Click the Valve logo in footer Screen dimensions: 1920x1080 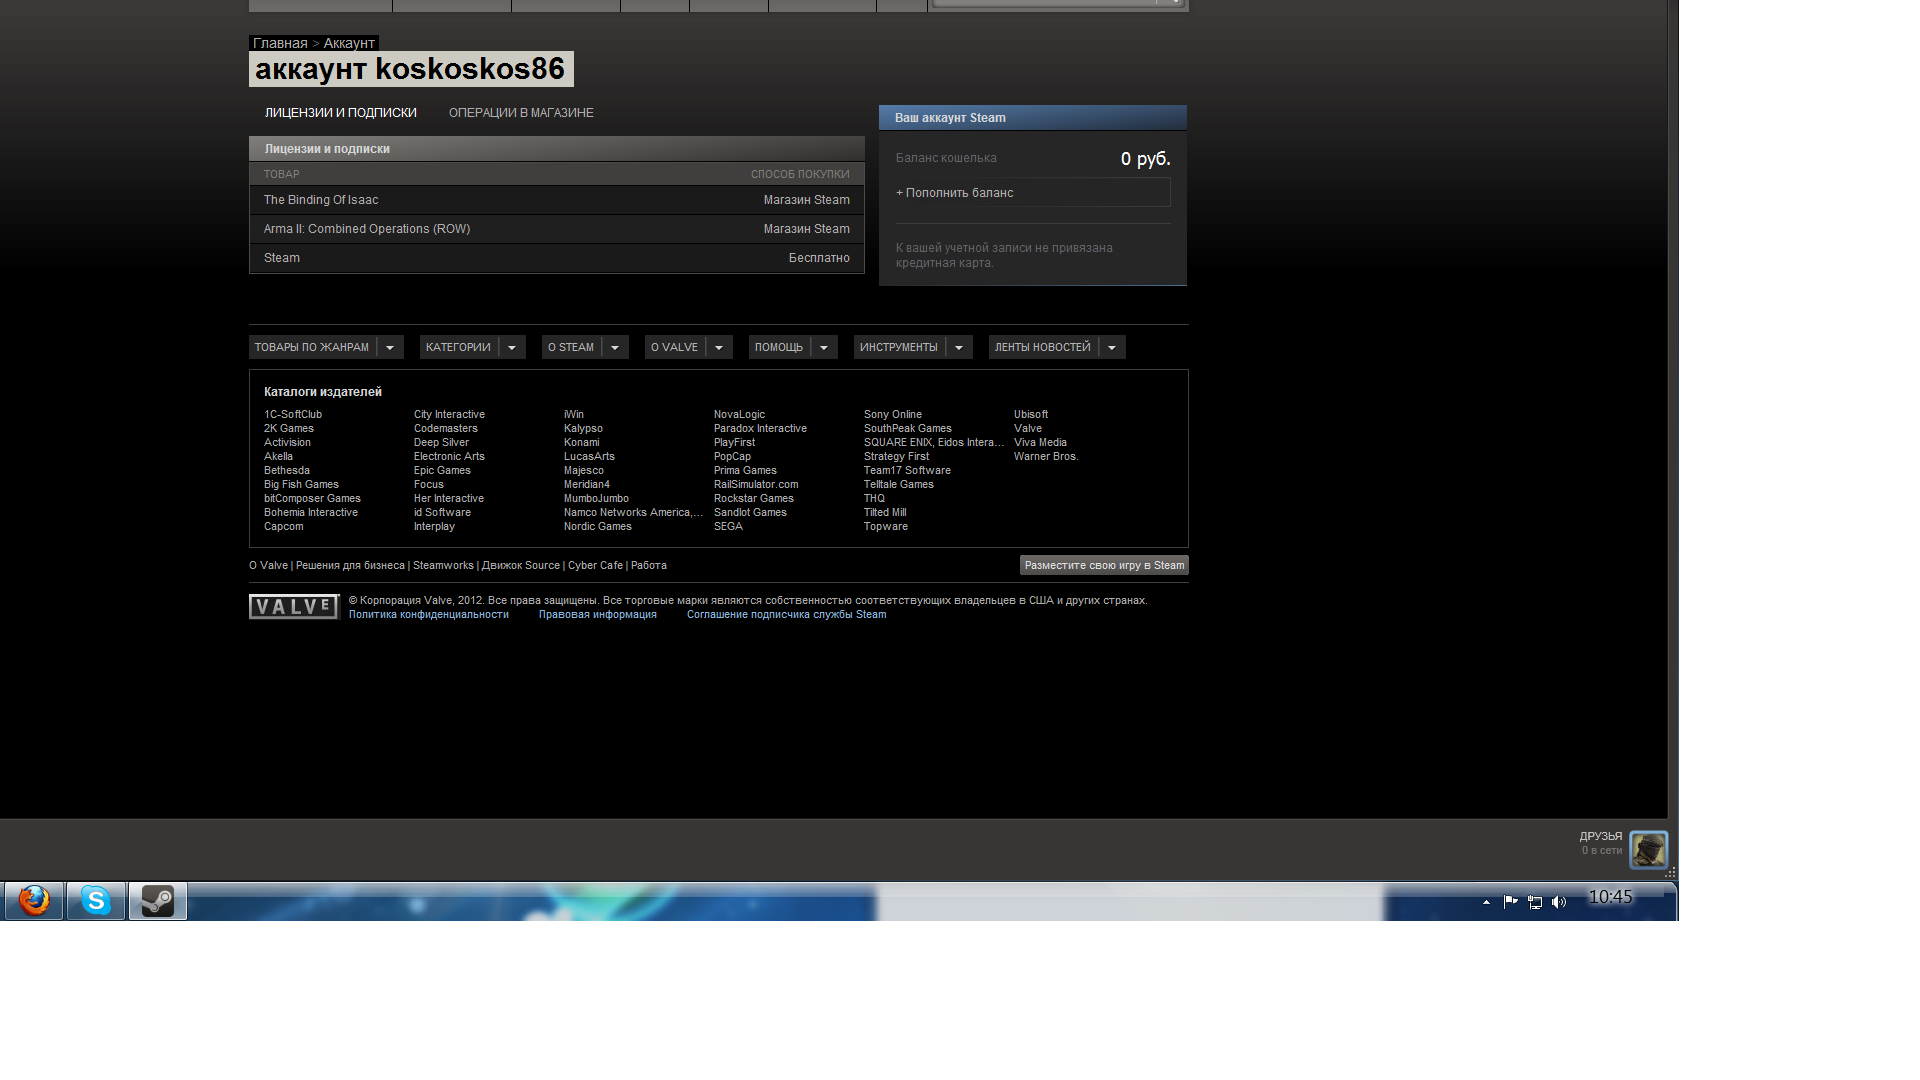[x=294, y=607]
